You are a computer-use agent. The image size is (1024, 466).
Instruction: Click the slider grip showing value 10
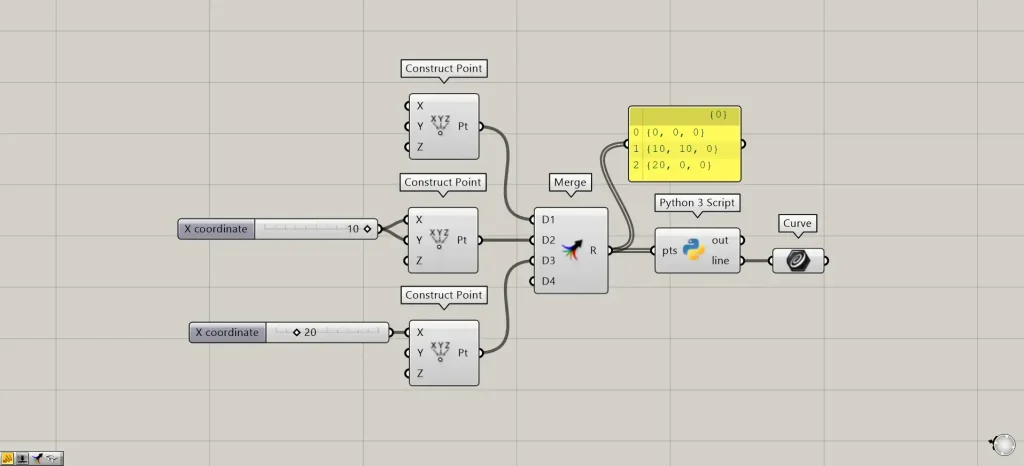[x=367, y=229]
